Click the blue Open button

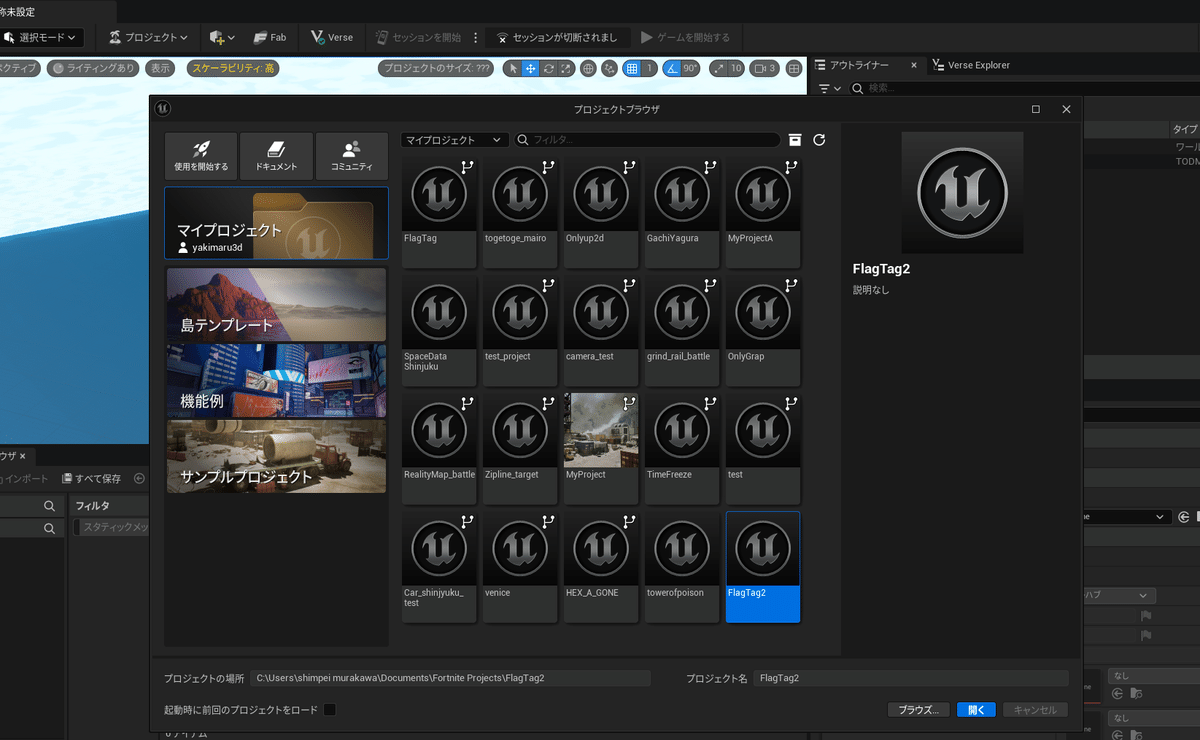(x=976, y=710)
